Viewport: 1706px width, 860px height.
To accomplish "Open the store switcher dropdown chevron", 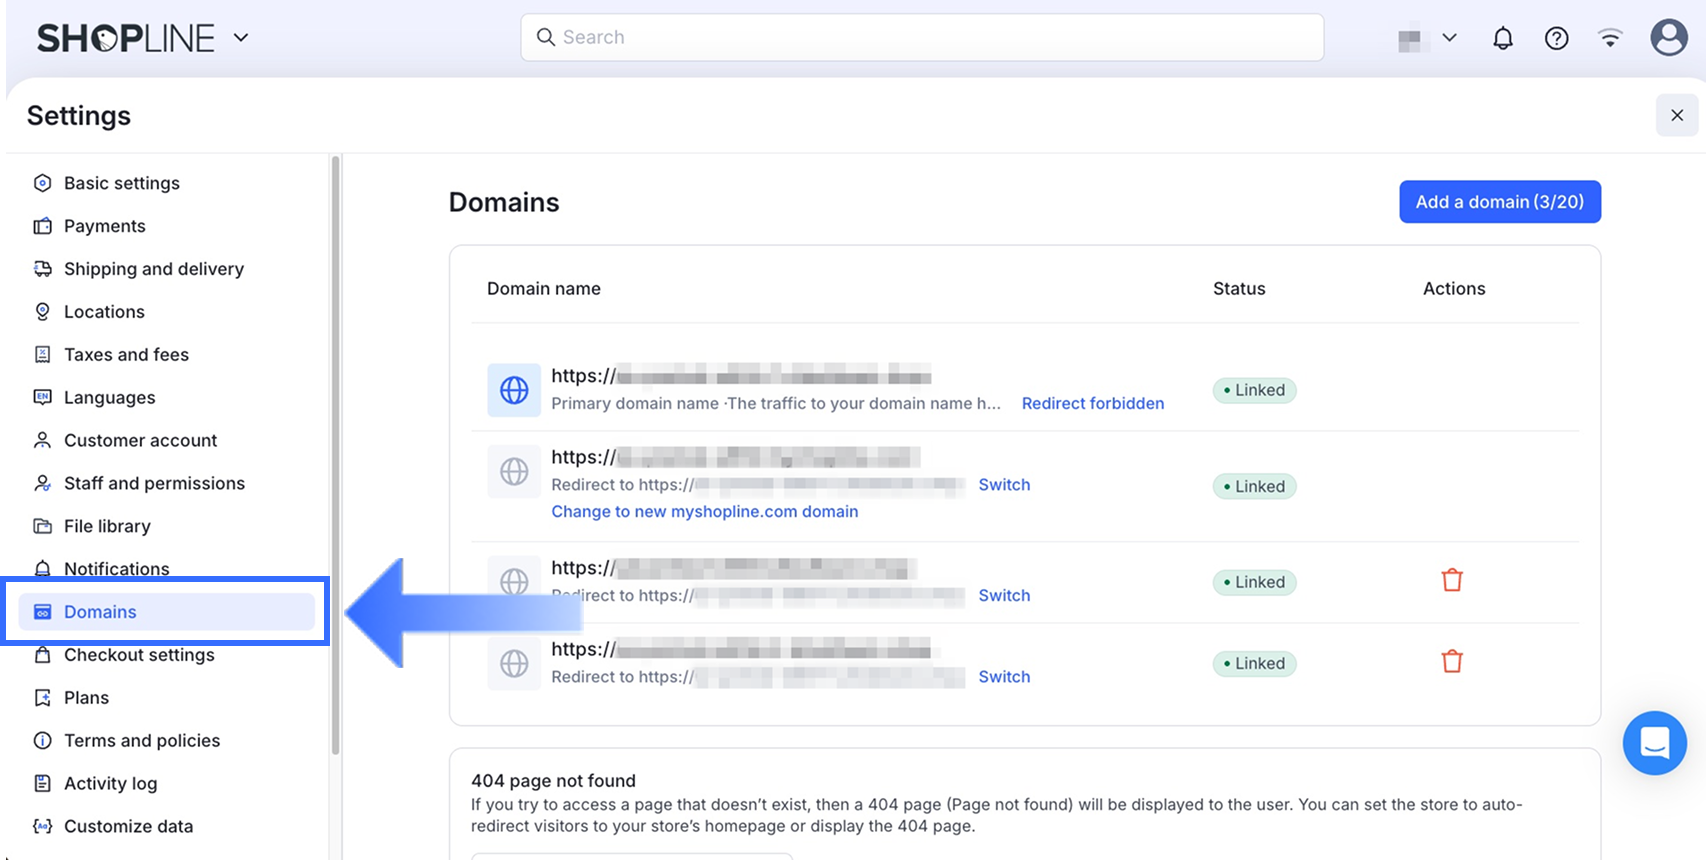I will coord(1449,38).
